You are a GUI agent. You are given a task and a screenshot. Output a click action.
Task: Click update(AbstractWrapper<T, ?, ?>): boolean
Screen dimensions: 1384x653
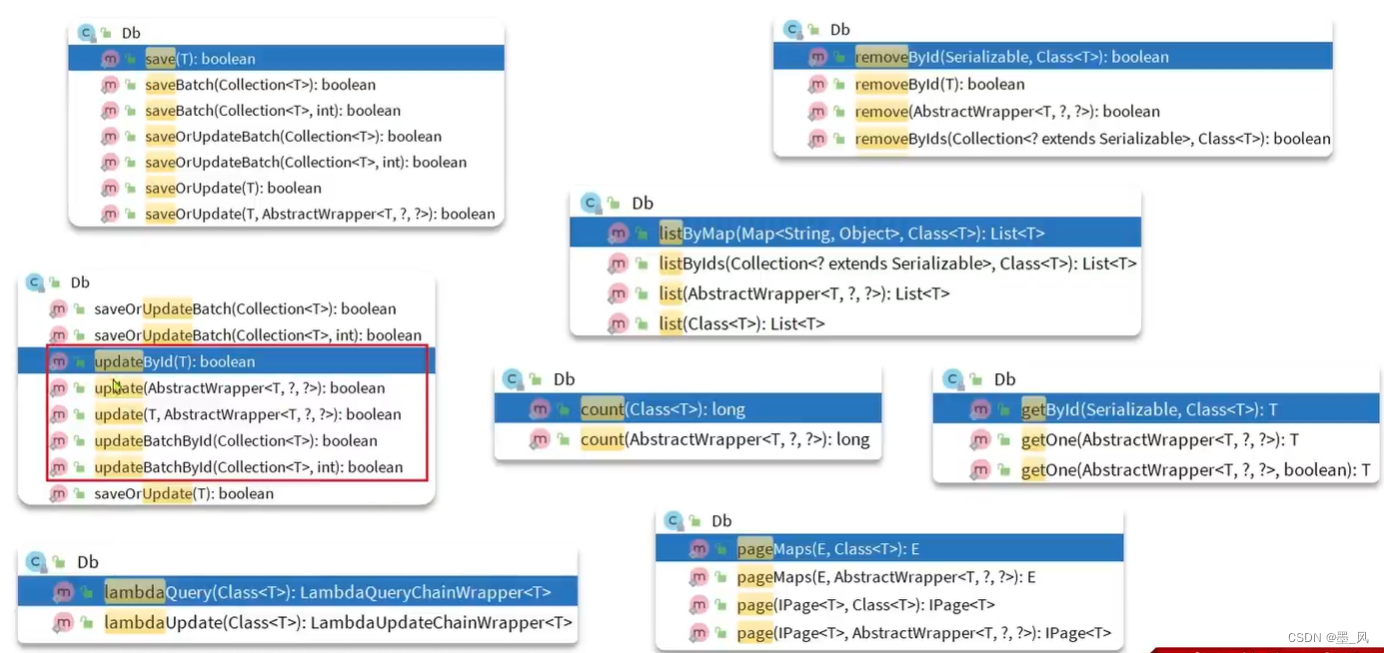tap(239, 388)
